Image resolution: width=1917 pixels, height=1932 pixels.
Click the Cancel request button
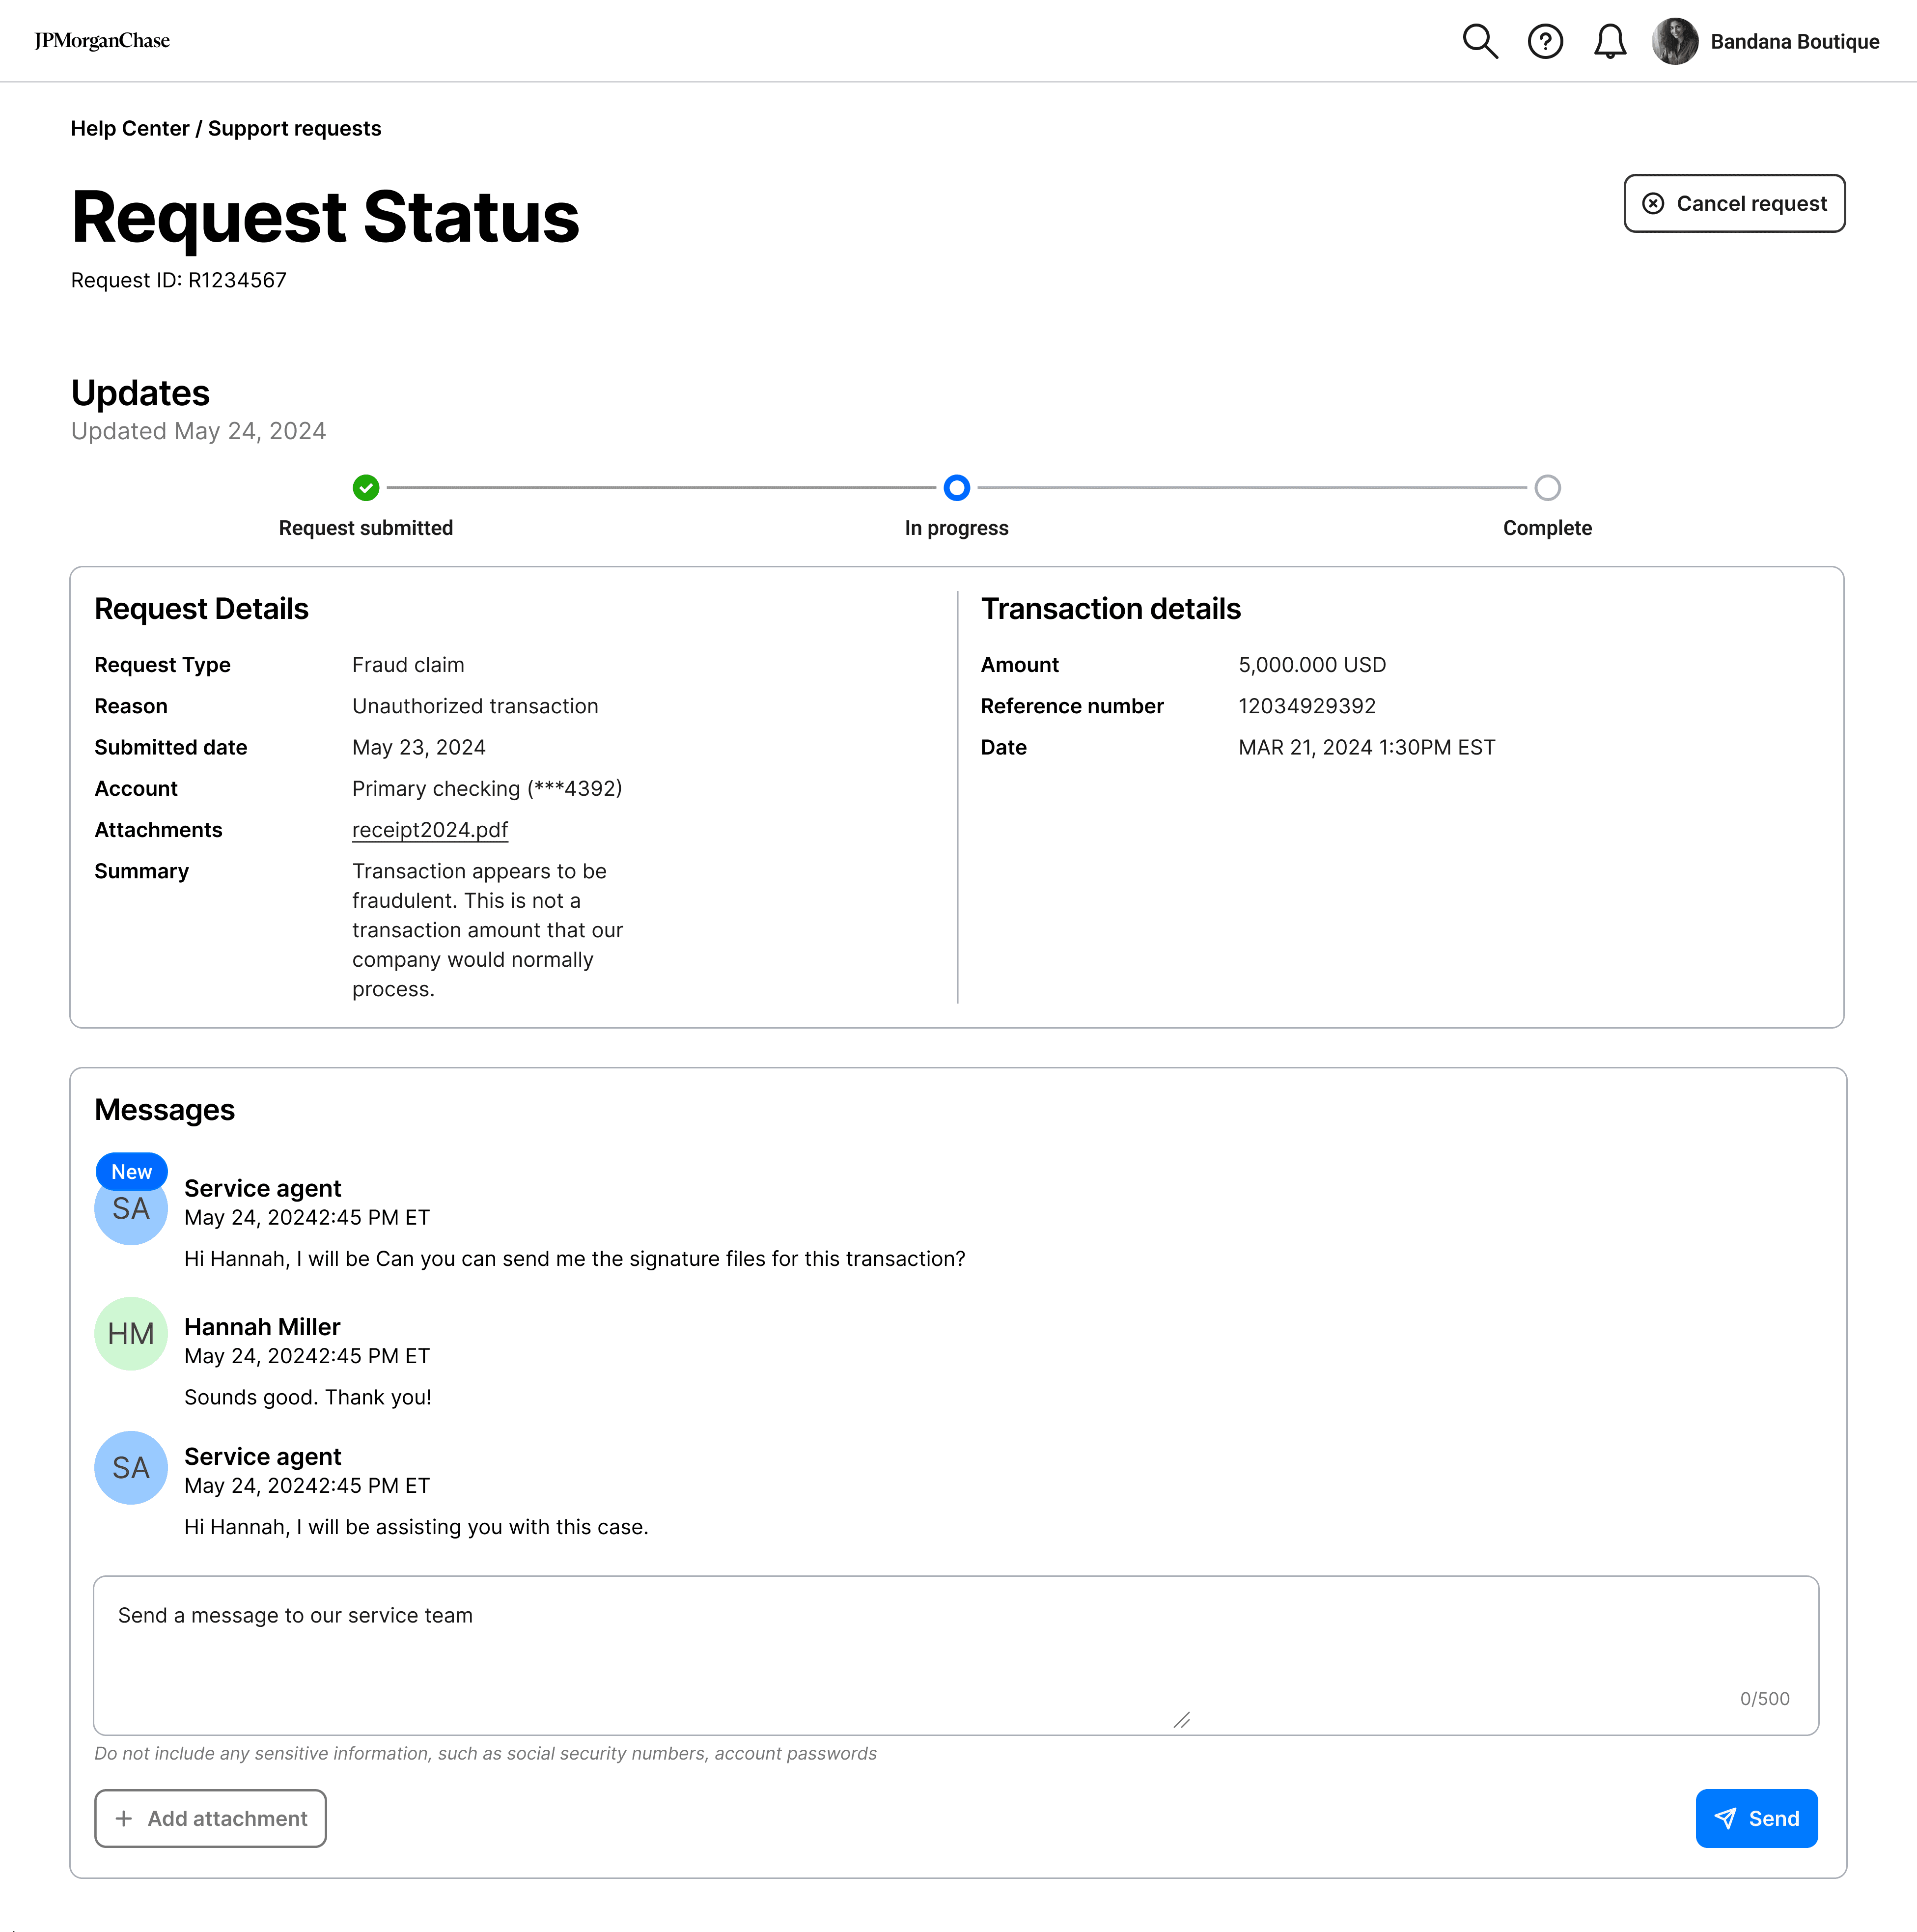coord(1733,204)
